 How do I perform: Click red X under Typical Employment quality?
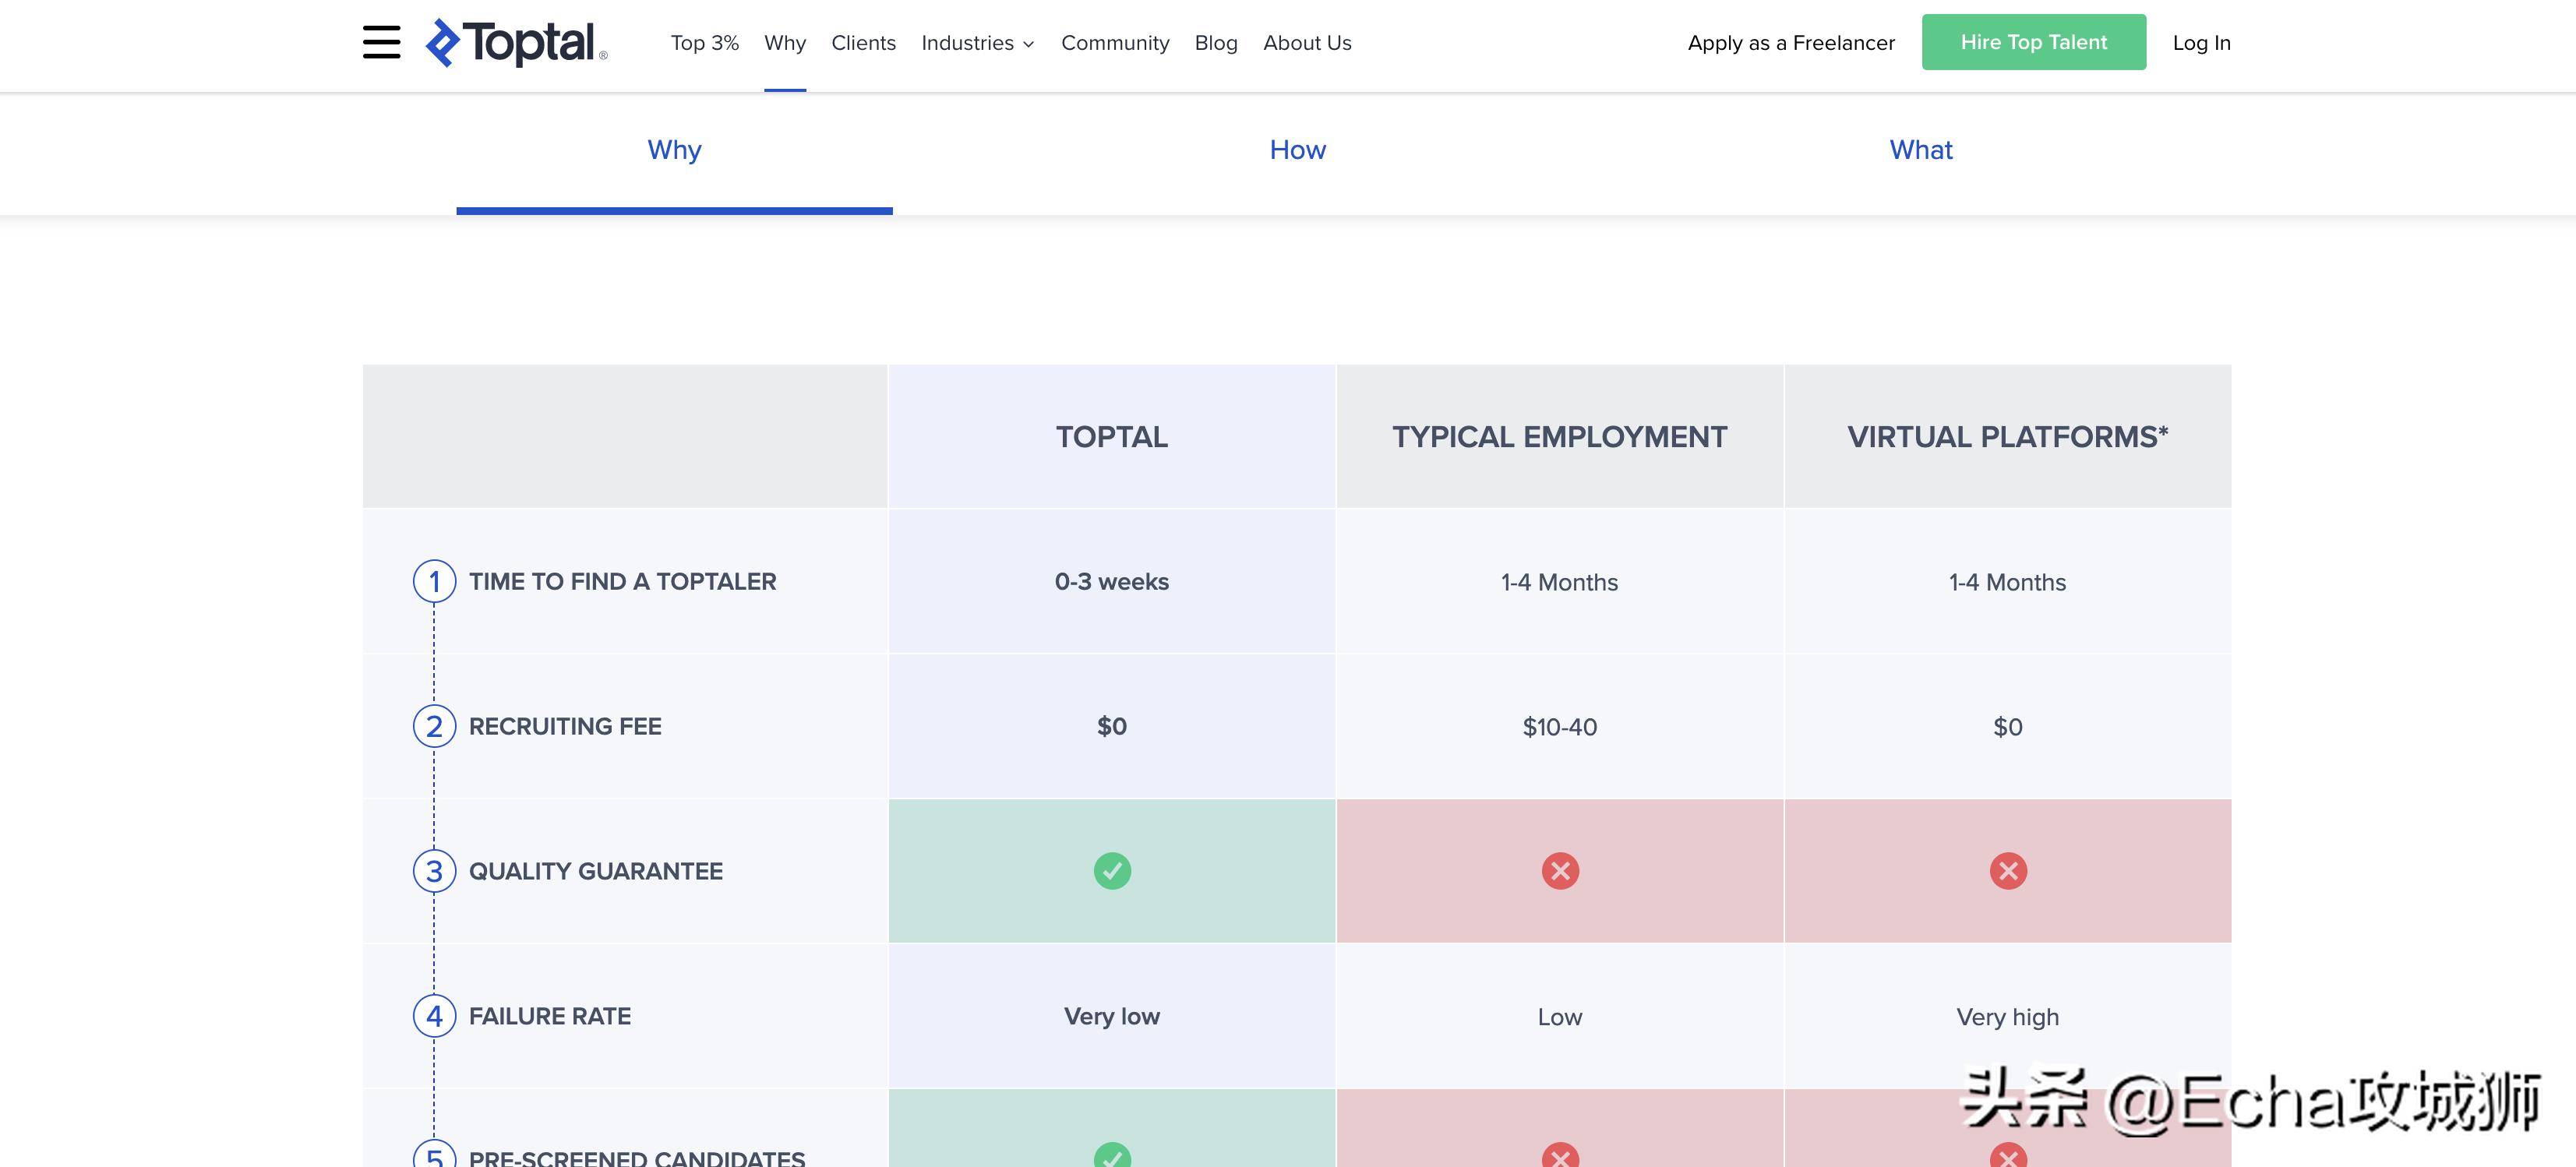[1559, 871]
